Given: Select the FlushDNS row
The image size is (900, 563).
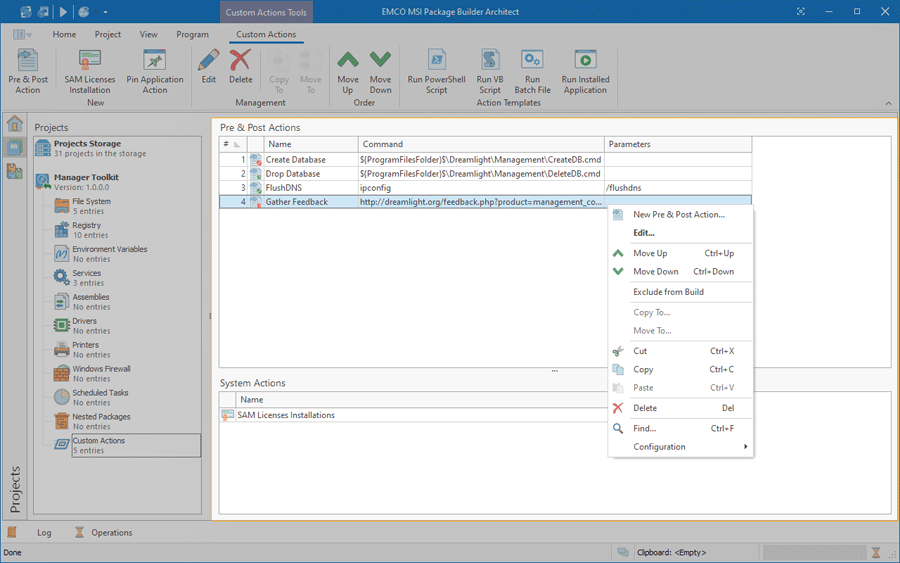Looking at the screenshot, I should click(485, 188).
